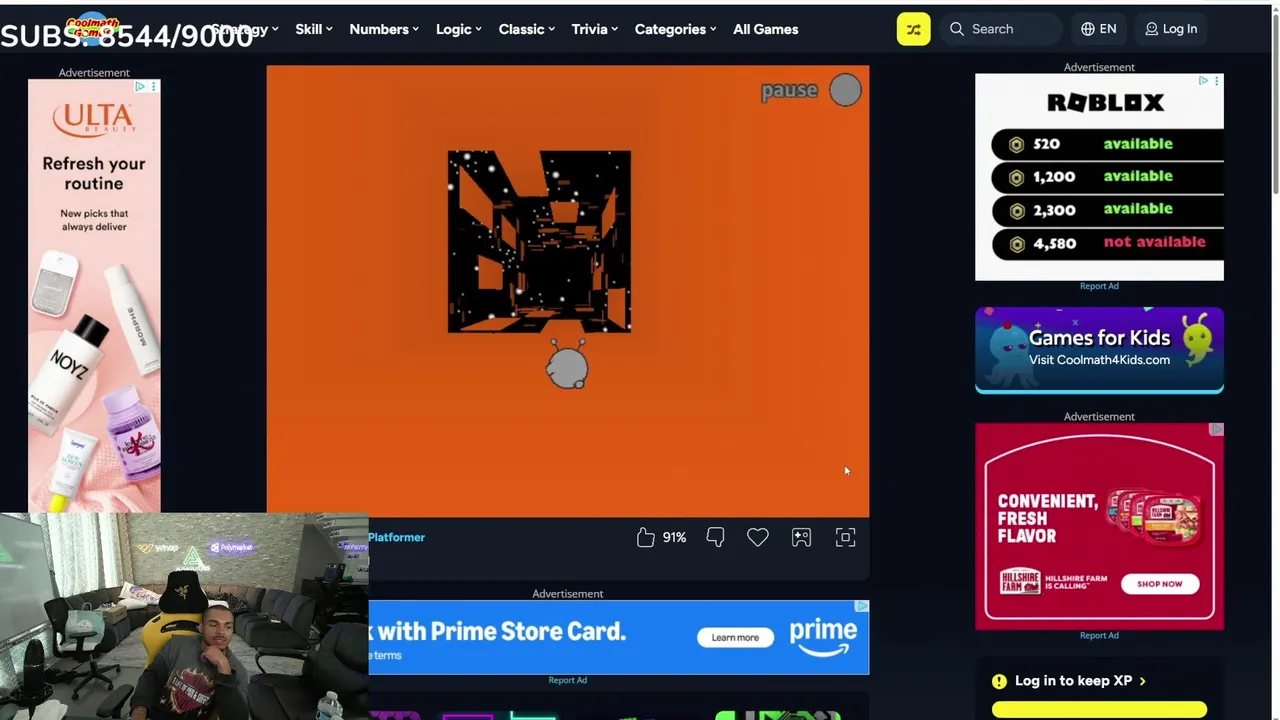Open the Logic dropdown menu
1280x720 pixels.
459,29
